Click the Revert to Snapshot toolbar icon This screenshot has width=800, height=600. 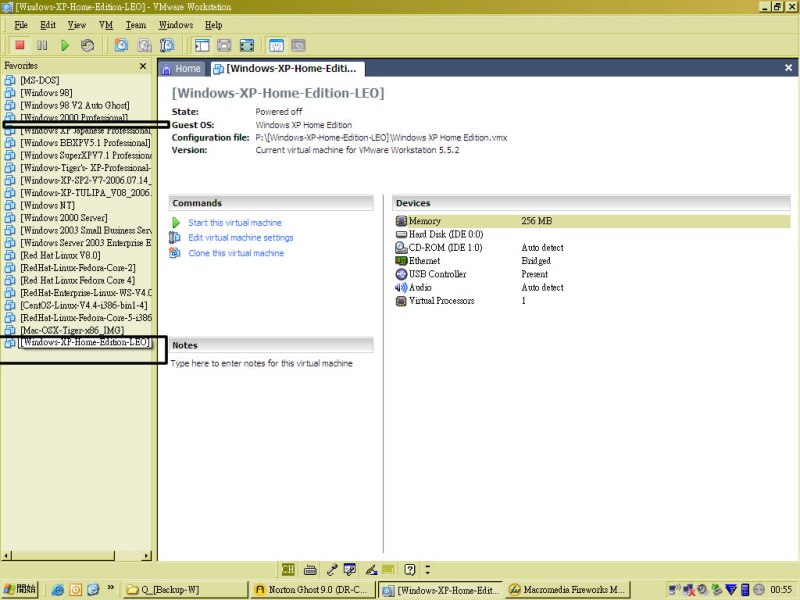(x=144, y=45)
